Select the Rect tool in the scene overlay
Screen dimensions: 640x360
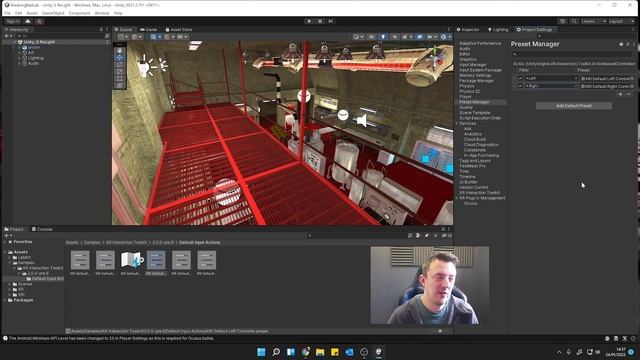(x=120, y=79)
